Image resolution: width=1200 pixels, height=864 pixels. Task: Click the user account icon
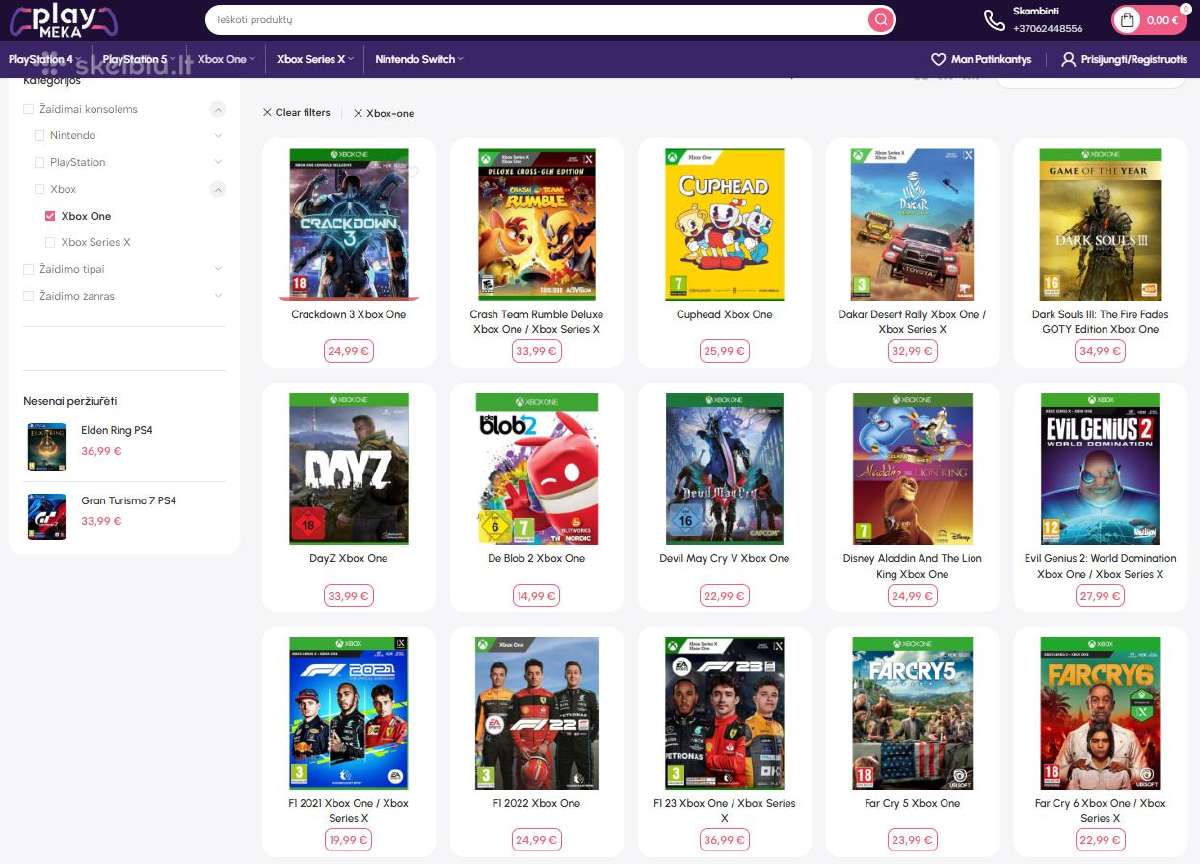pos(1068,60)
